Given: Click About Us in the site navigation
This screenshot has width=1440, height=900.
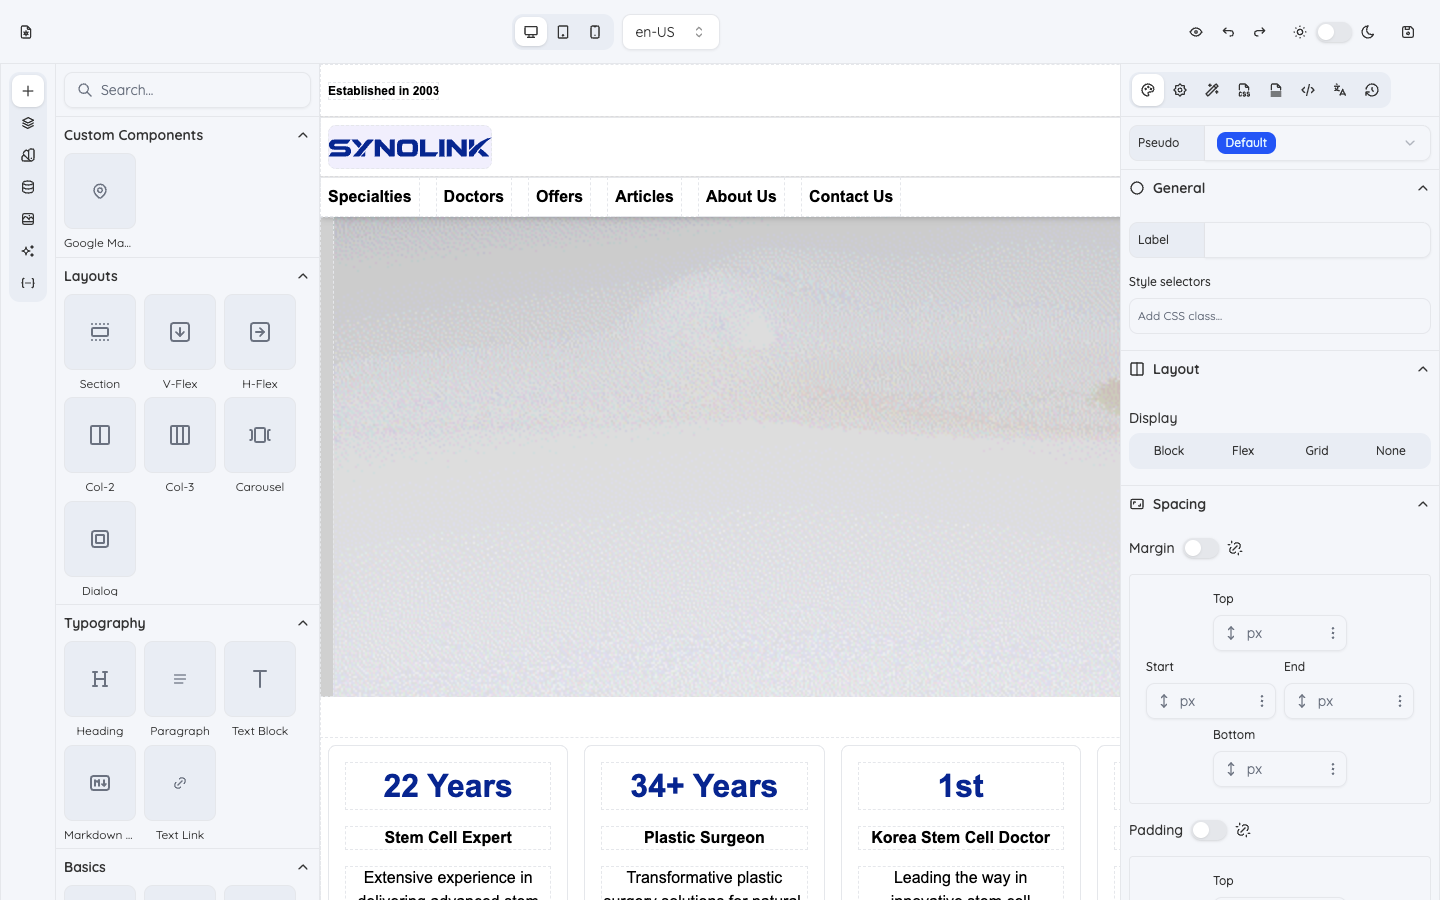Looking at the screenshot, I should click(741, 196).
